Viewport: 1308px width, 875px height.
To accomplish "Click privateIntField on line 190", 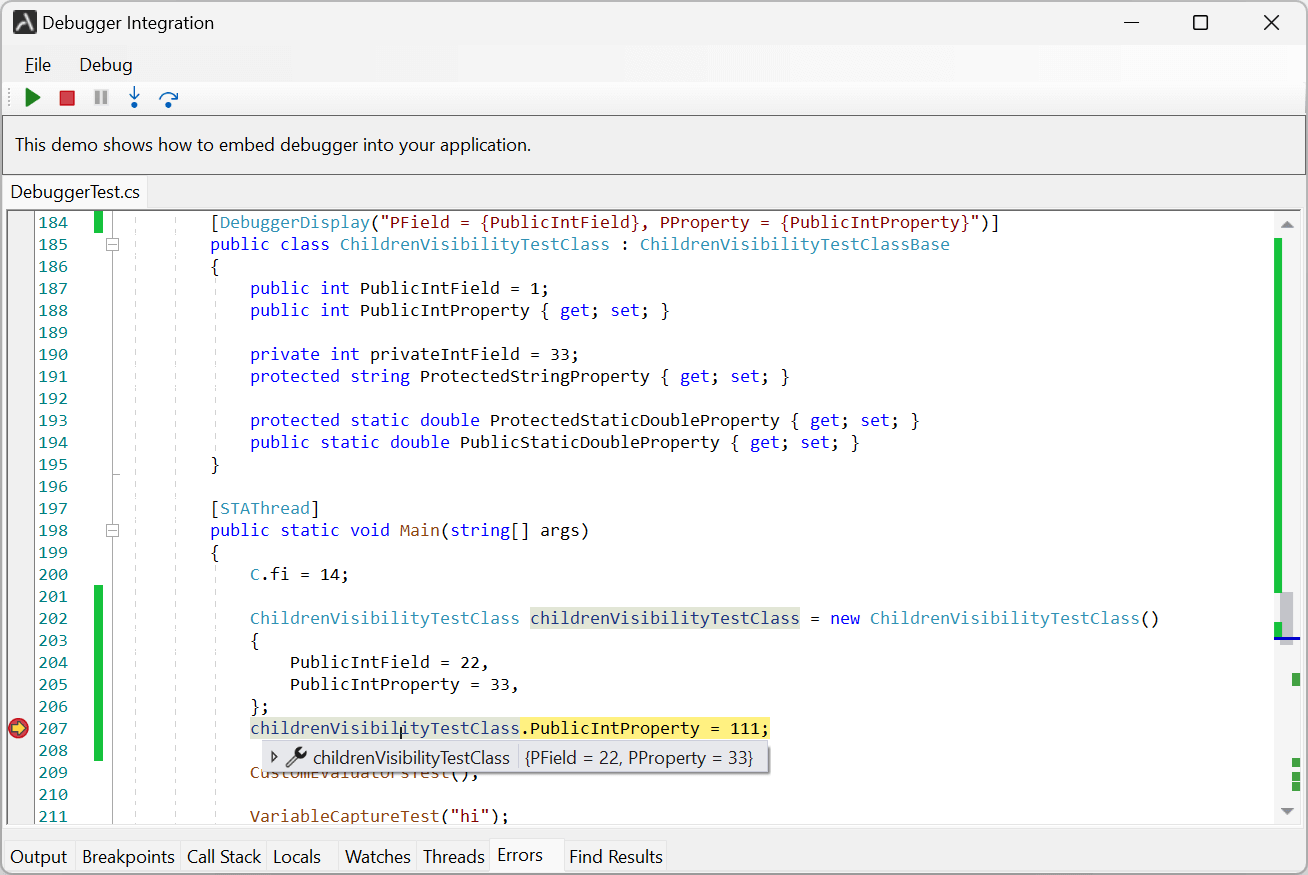I will pyautogui.click(x=445, y=354).
